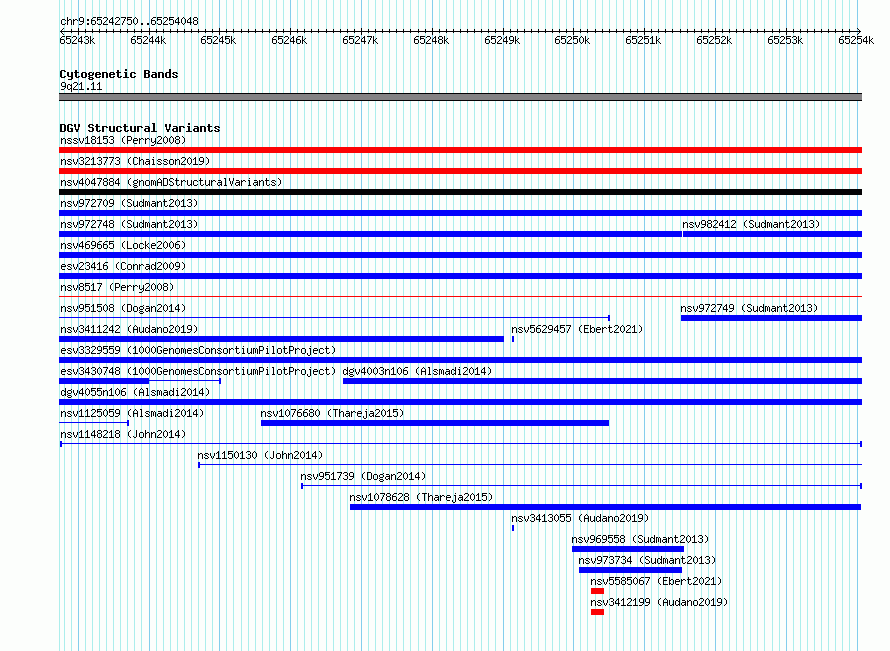Open nsv3411242 (Audano2019) entry

tap(129, 329)
